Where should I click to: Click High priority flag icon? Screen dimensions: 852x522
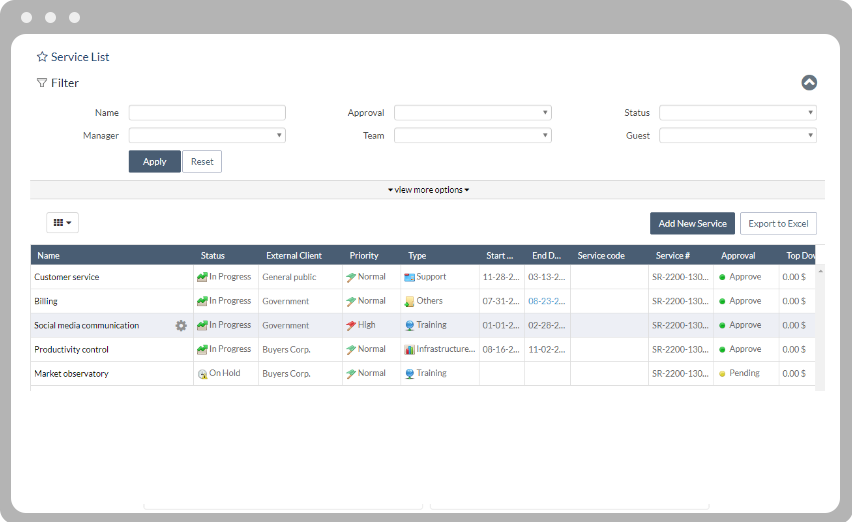click(x=351, y=326)
